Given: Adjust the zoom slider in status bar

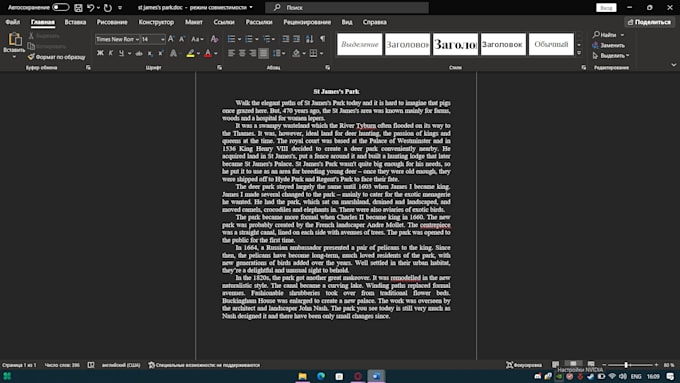Looking at the screenshot, I should (x=626, y=365).
